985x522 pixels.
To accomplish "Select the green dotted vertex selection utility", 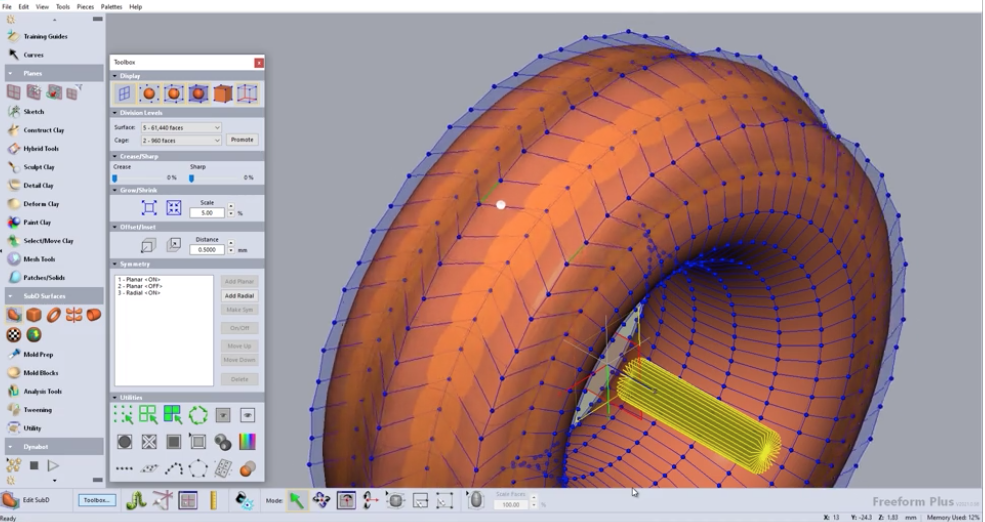I will tap(124, 415).
